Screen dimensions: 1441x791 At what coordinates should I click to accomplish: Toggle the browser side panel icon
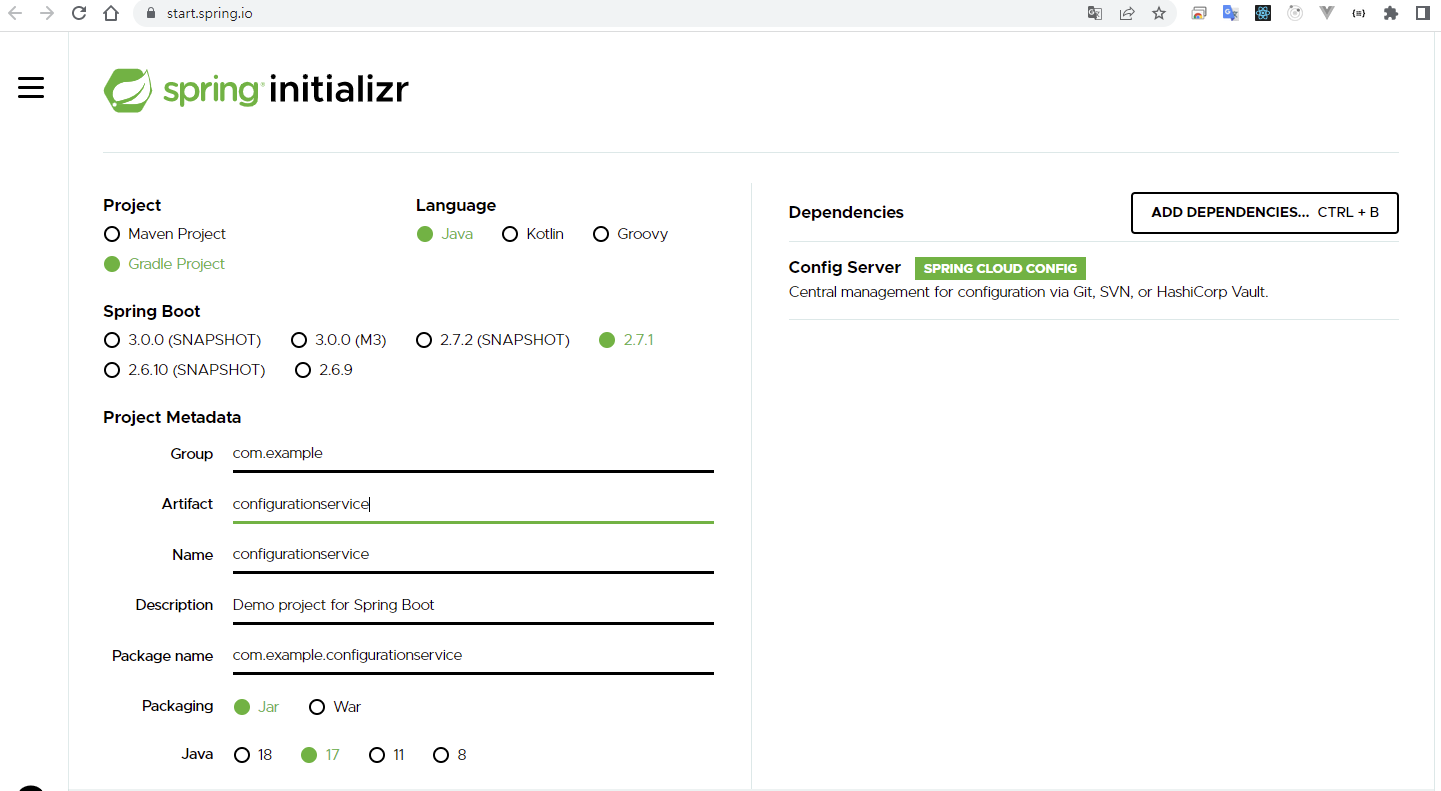tap(1422, 13)
